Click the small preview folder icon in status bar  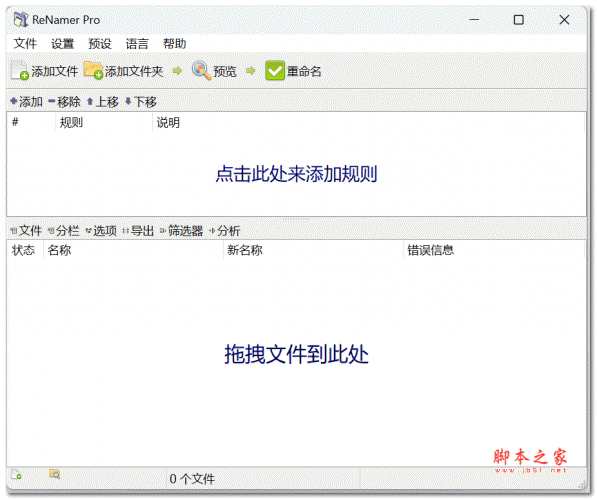54,474
